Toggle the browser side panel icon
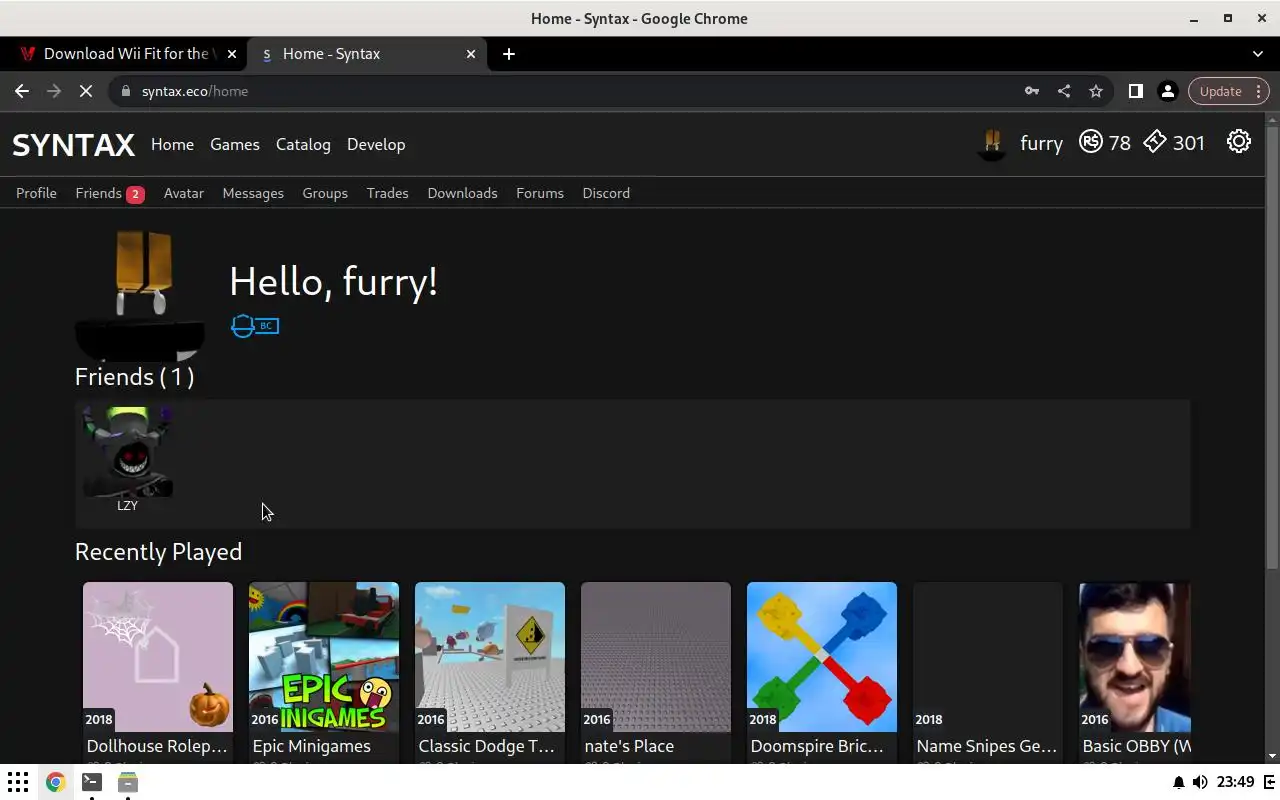 [x=1135, y=91]
